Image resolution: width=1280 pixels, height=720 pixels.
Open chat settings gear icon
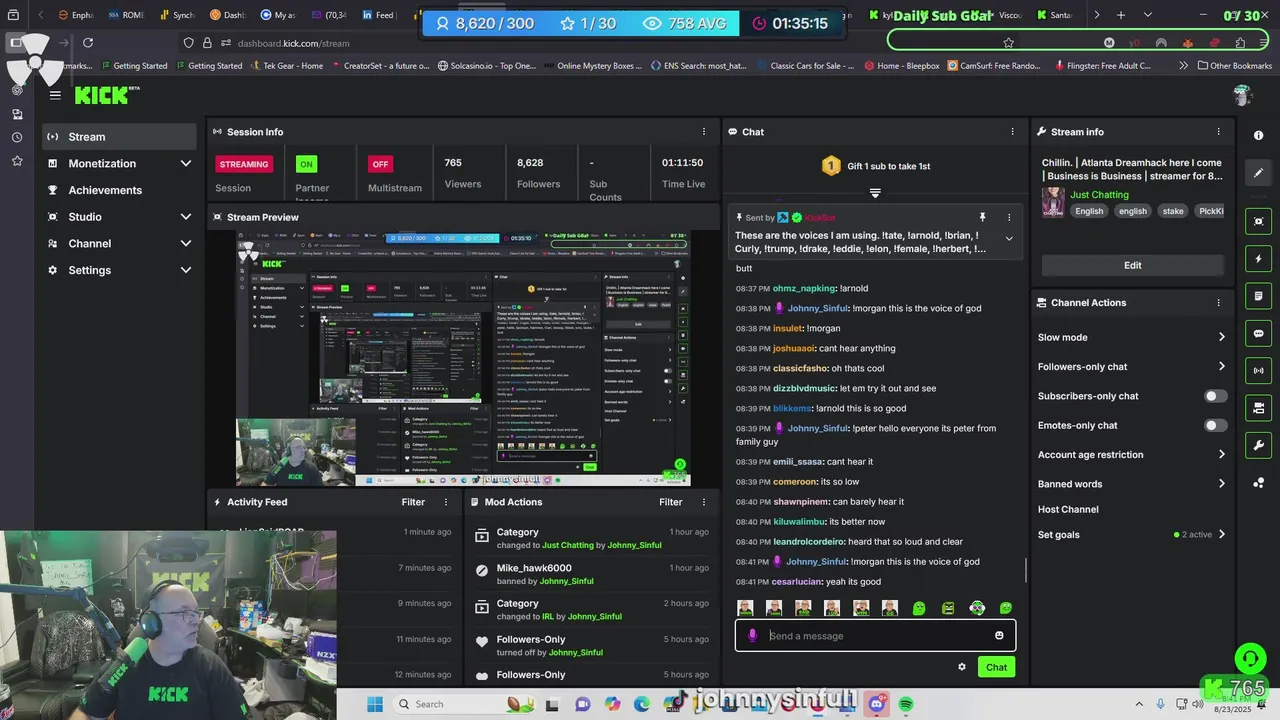[962, 667]
